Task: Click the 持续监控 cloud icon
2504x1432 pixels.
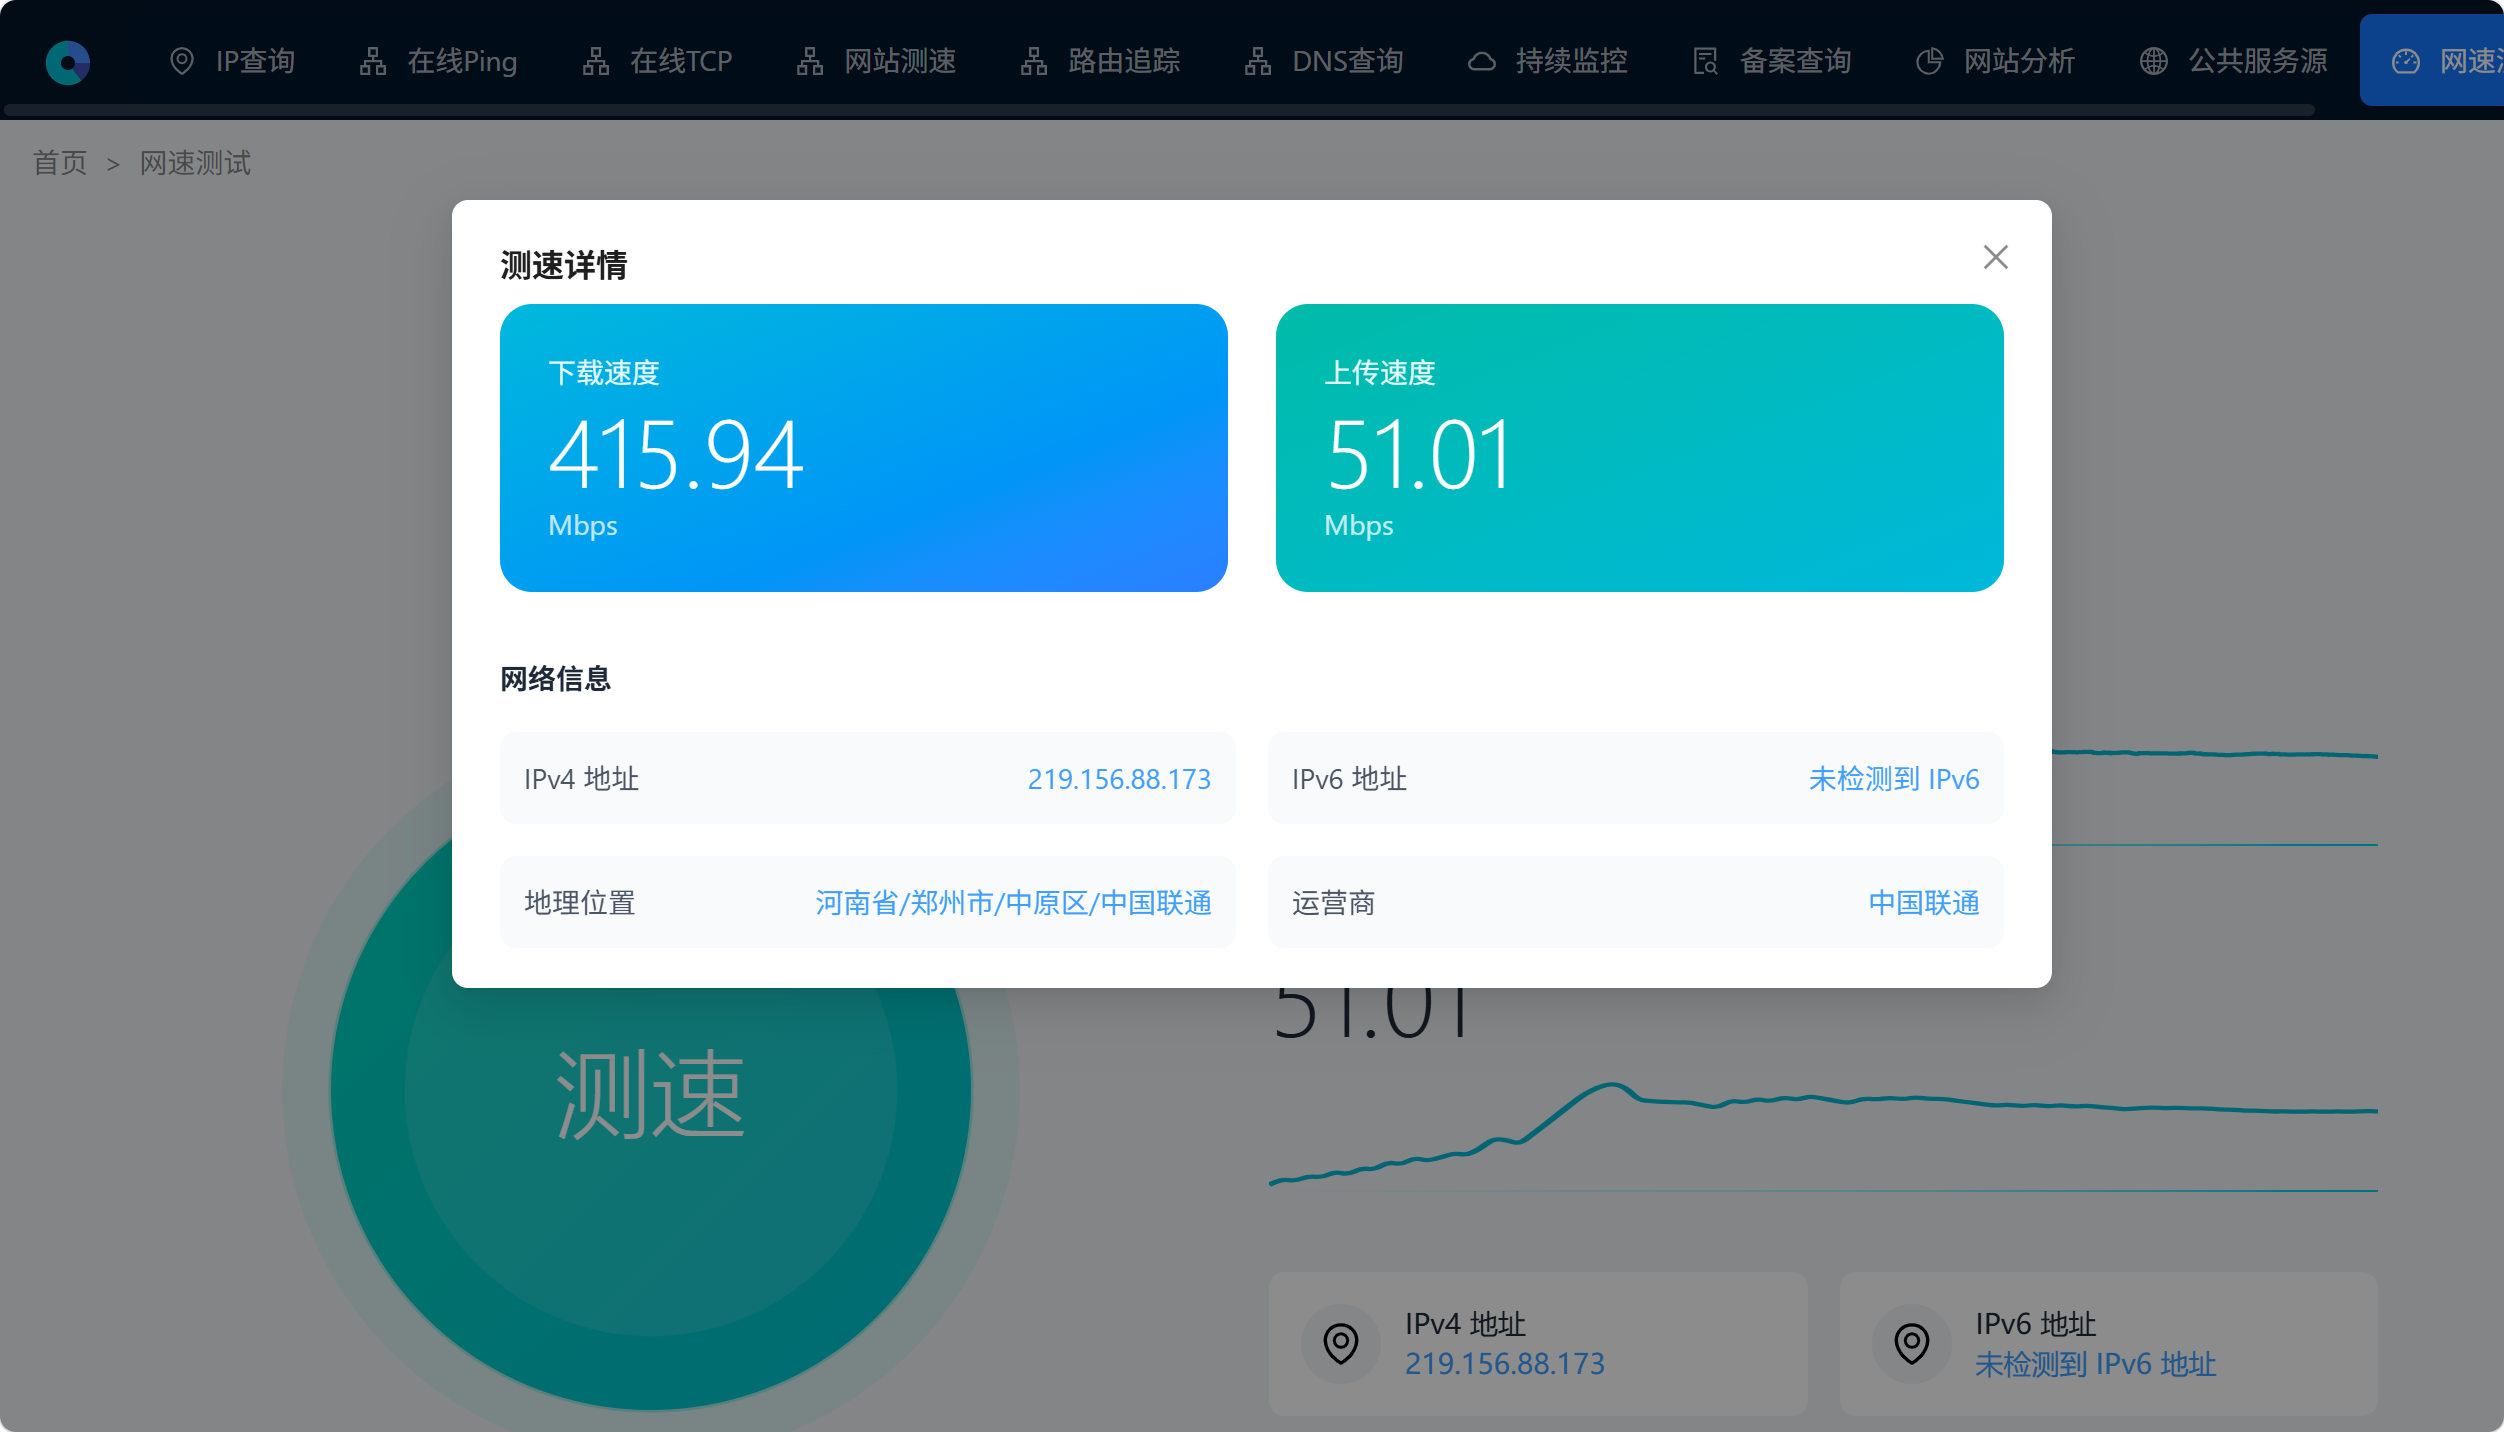Action: pyautogui.click(x=1481, y=62)
